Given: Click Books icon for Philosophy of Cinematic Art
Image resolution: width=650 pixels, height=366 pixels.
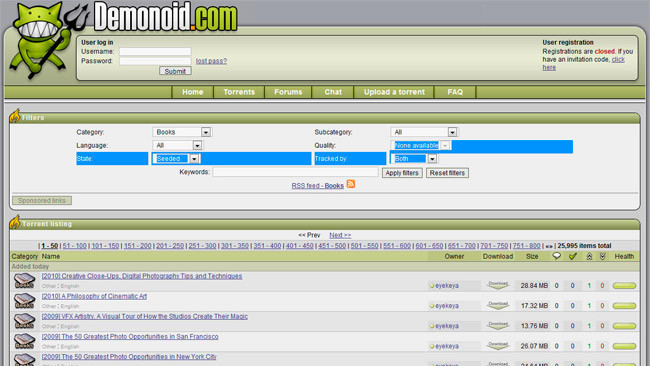Looking at the screenshot, I should coord(24,301).
